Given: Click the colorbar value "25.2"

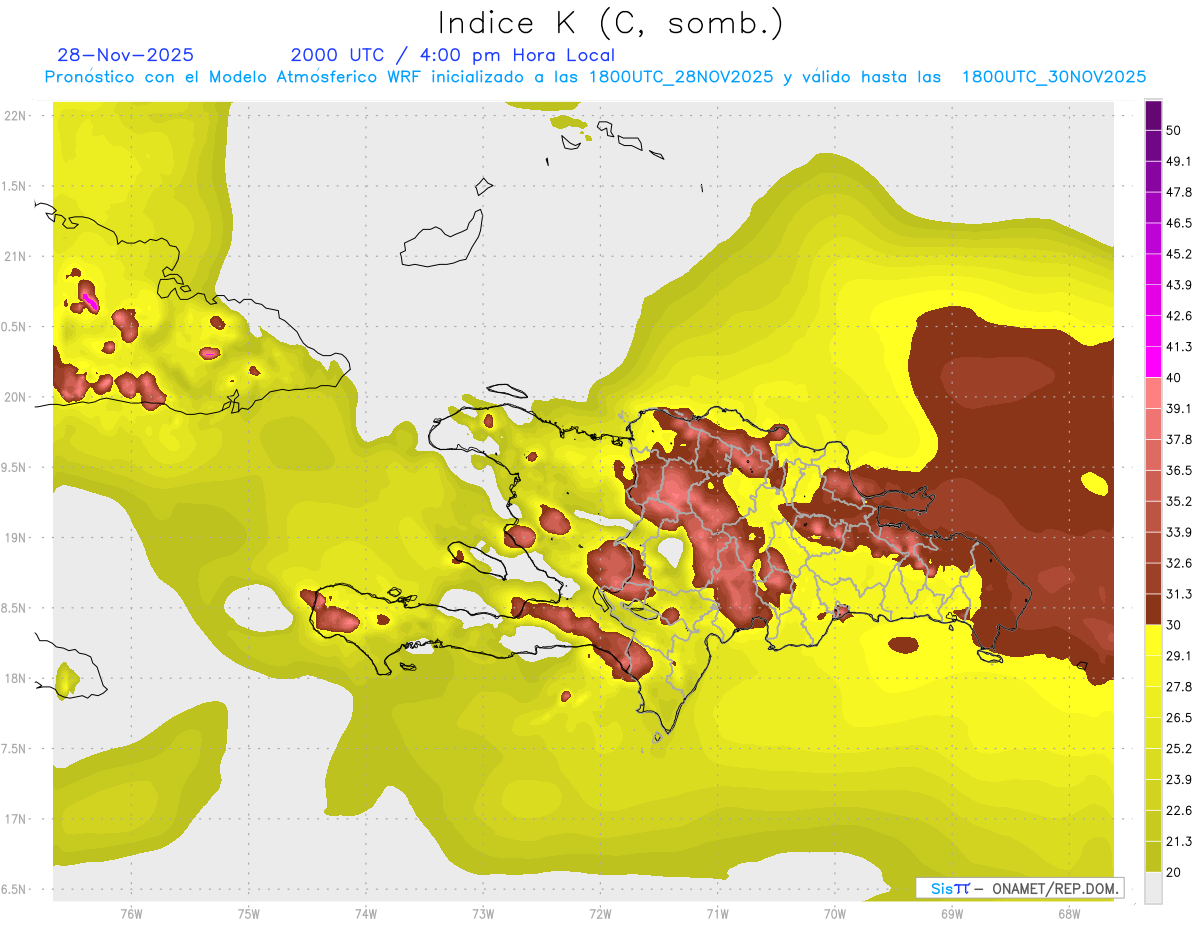Looking at the screenshot, I should 1179,748.
